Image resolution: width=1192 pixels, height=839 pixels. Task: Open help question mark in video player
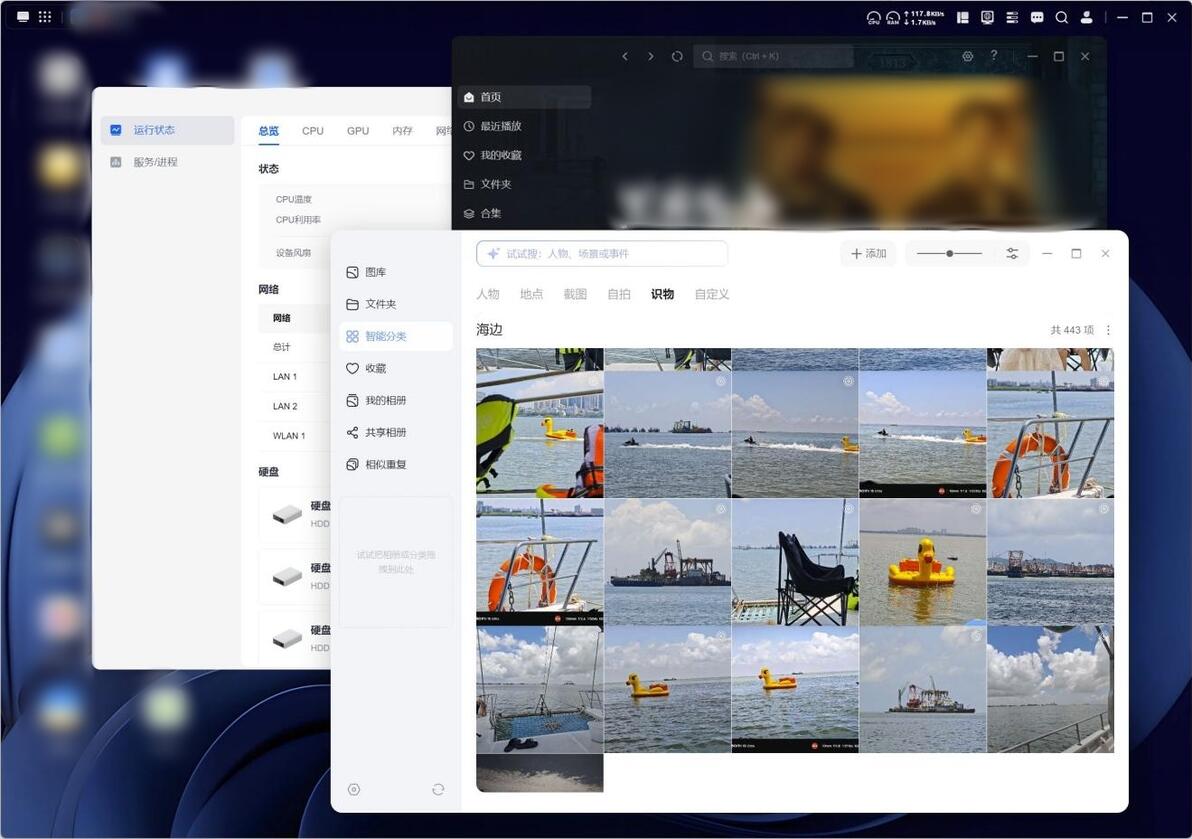point(994,55)
